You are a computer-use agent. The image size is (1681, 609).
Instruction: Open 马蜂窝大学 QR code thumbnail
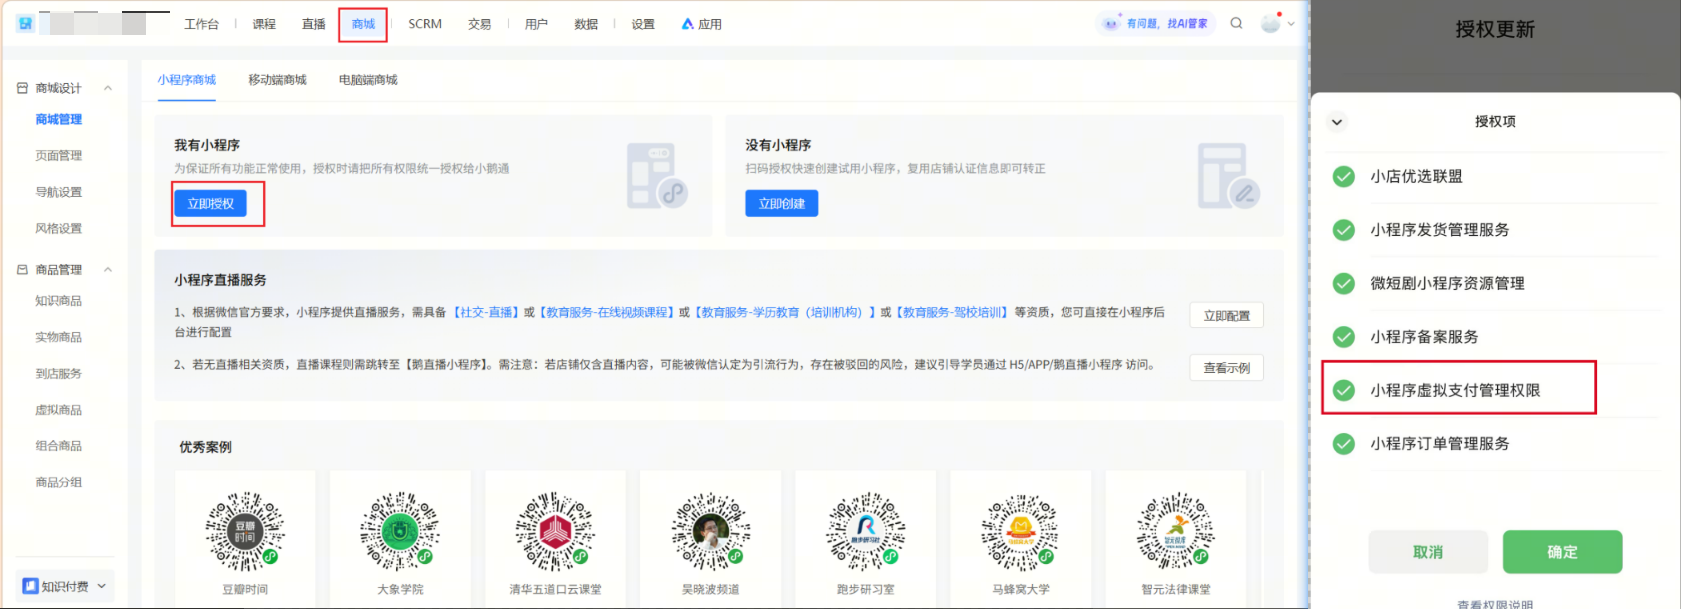(x=1021, y=531)
